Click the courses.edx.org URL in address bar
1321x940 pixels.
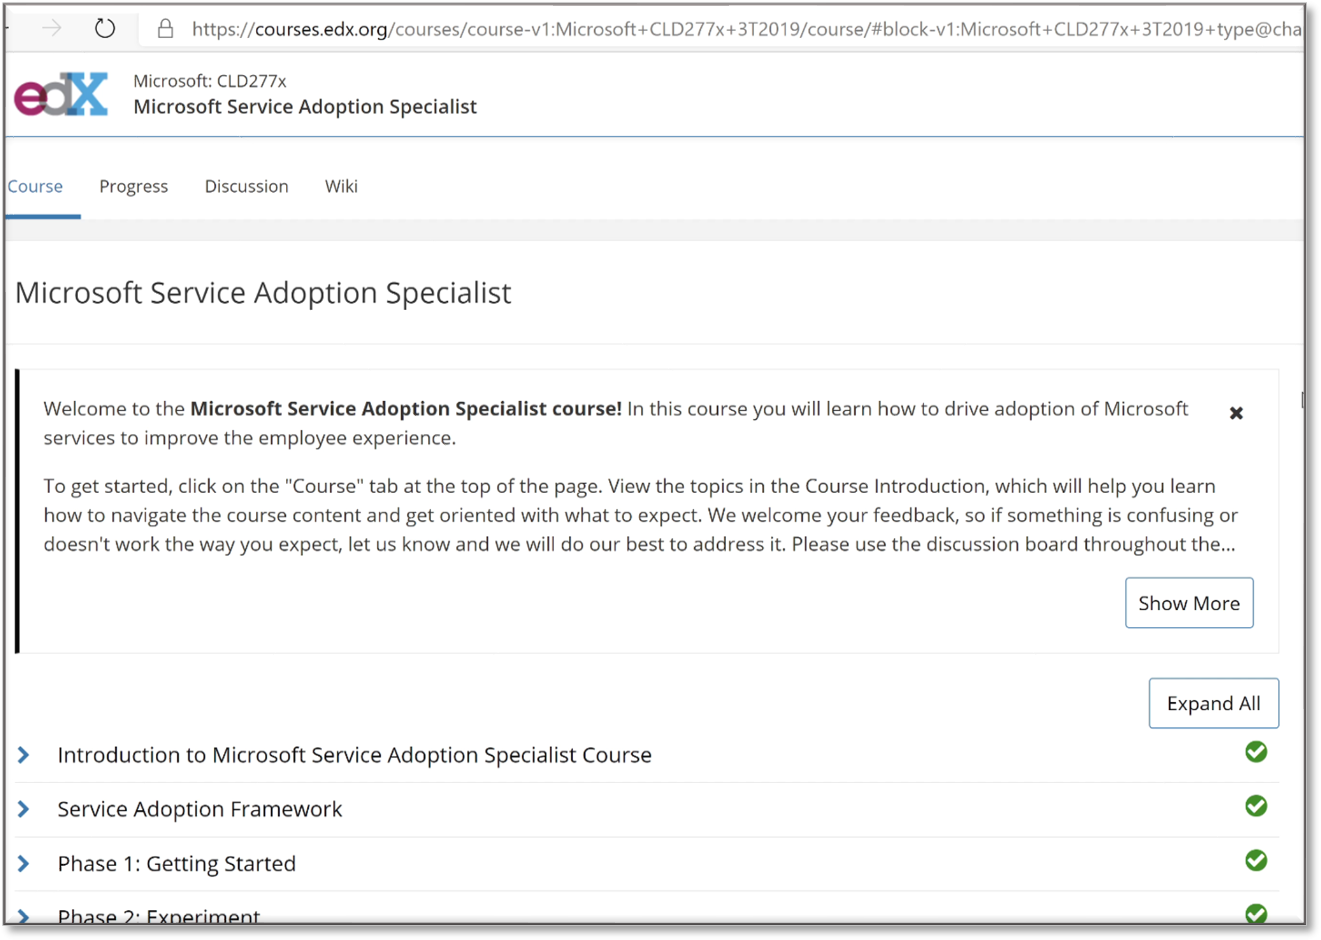click(746, 29)
